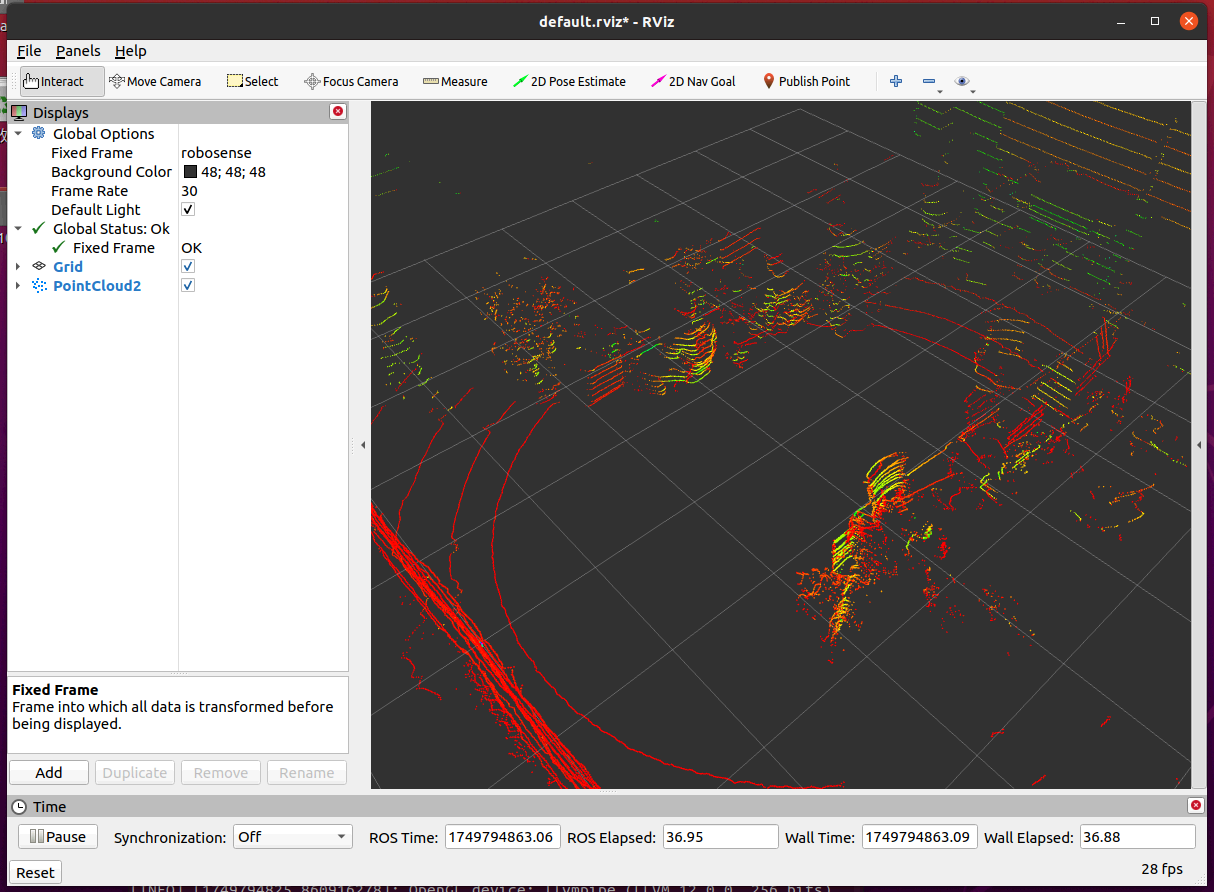Click the Global Options gear icon

(x=39, y=133)
